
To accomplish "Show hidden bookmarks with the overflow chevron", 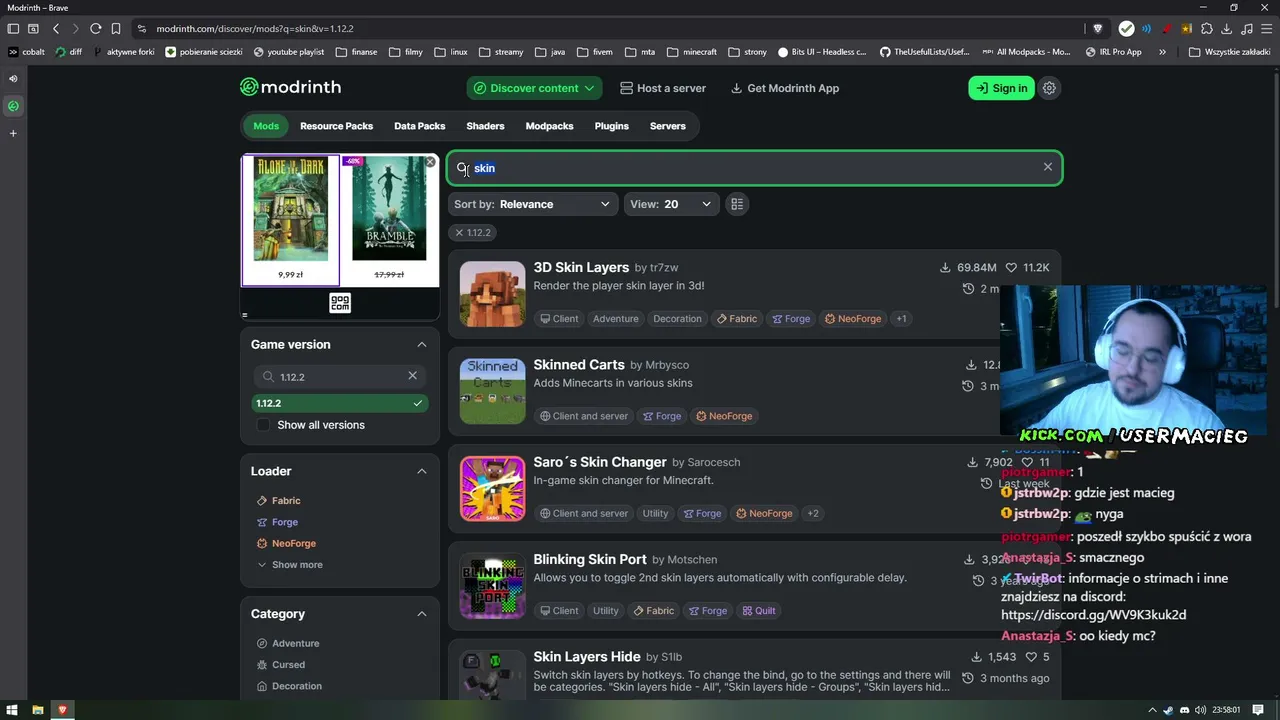I will [x=1162, y=52].
